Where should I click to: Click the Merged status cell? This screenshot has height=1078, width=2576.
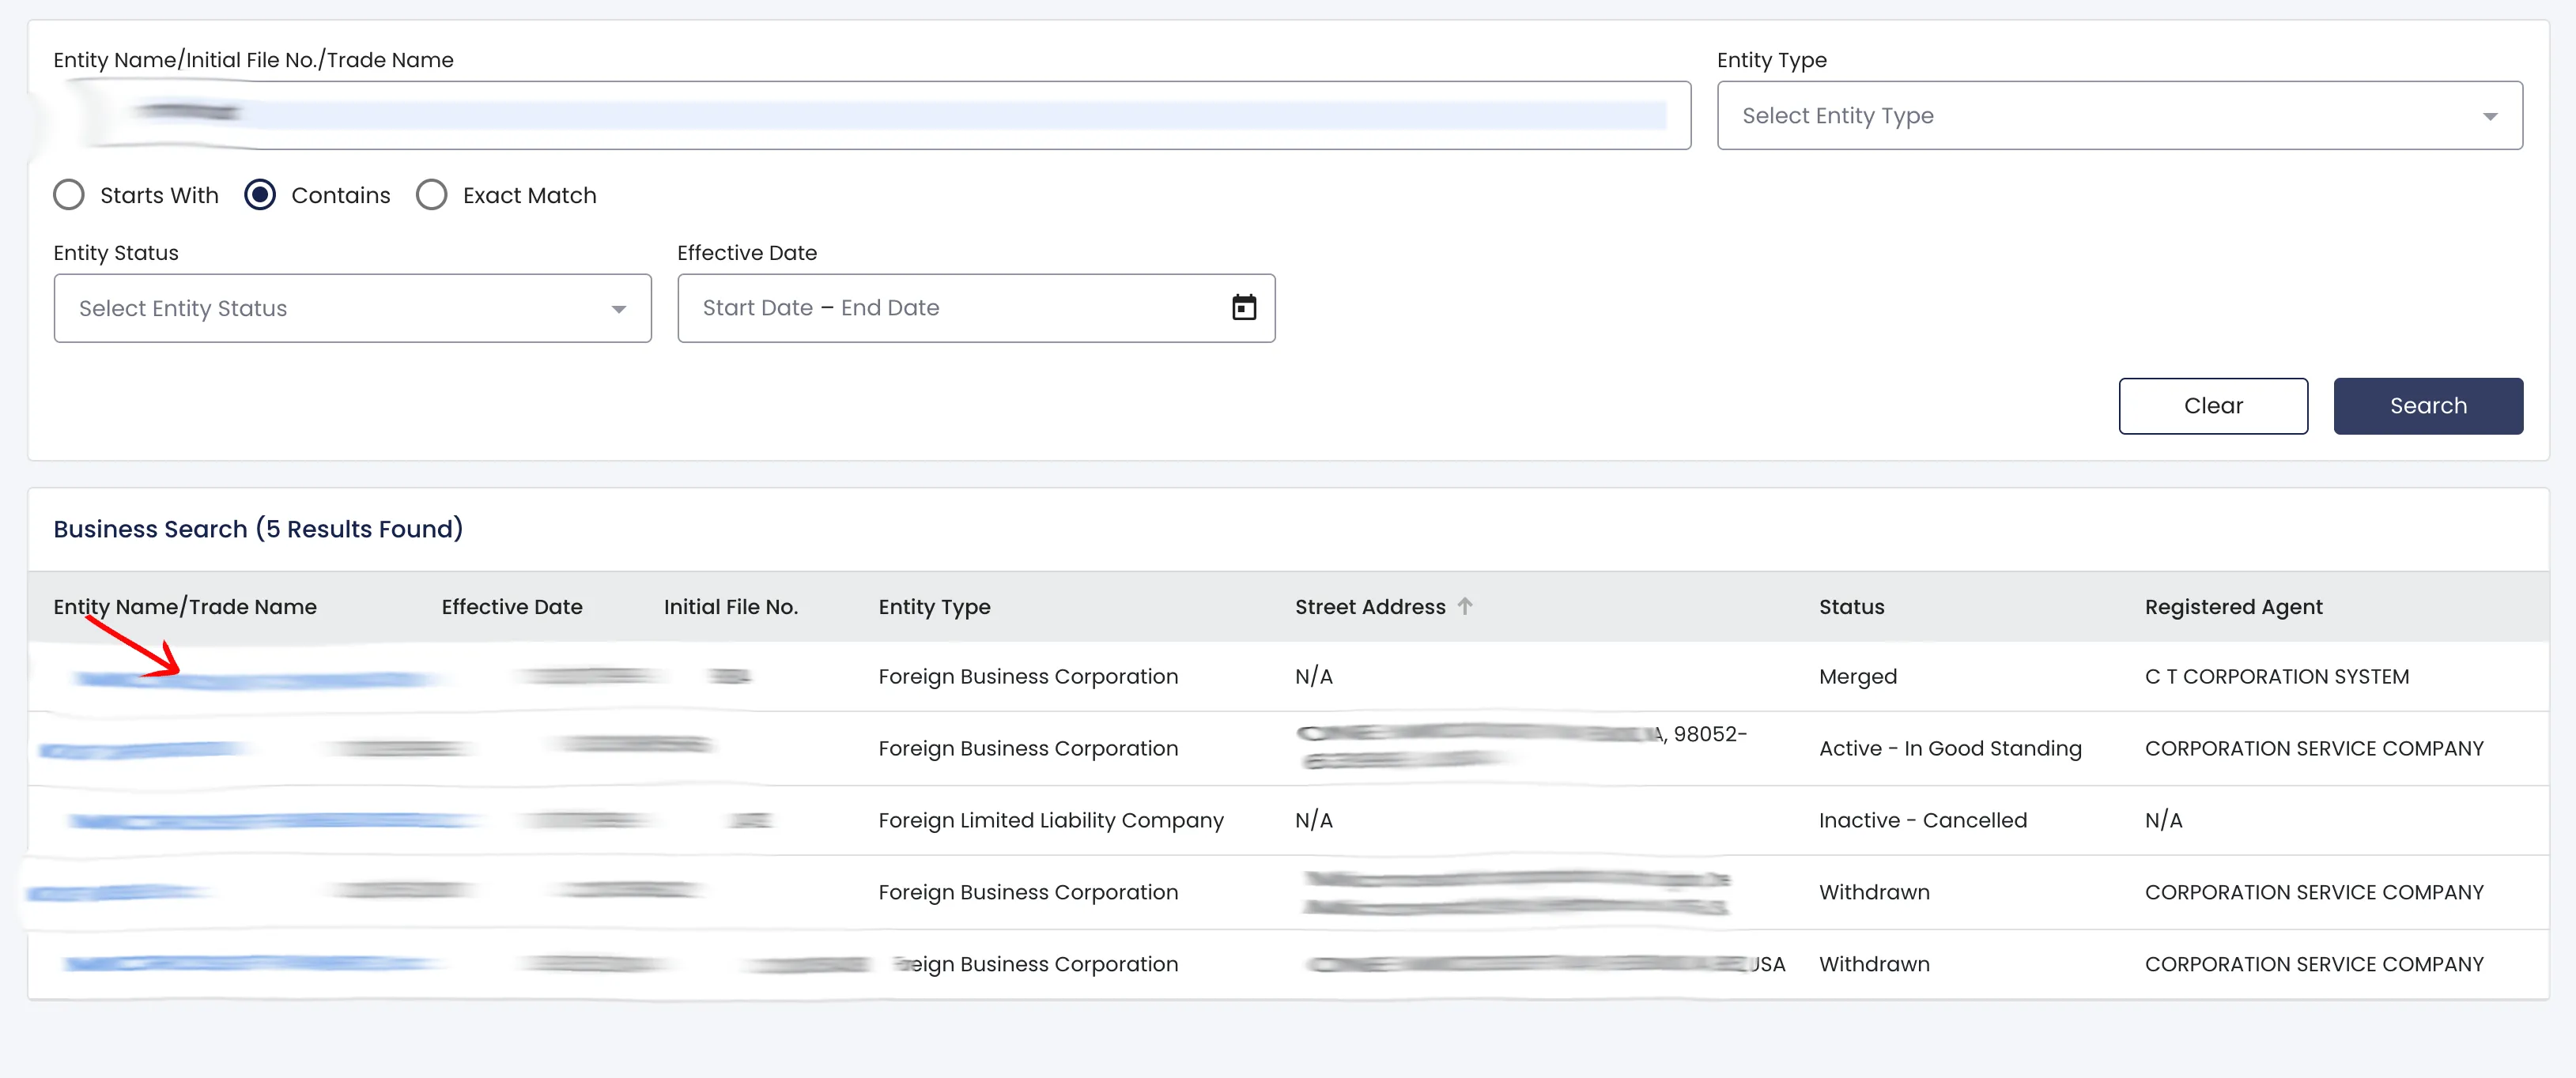[x=1857, y=677]
